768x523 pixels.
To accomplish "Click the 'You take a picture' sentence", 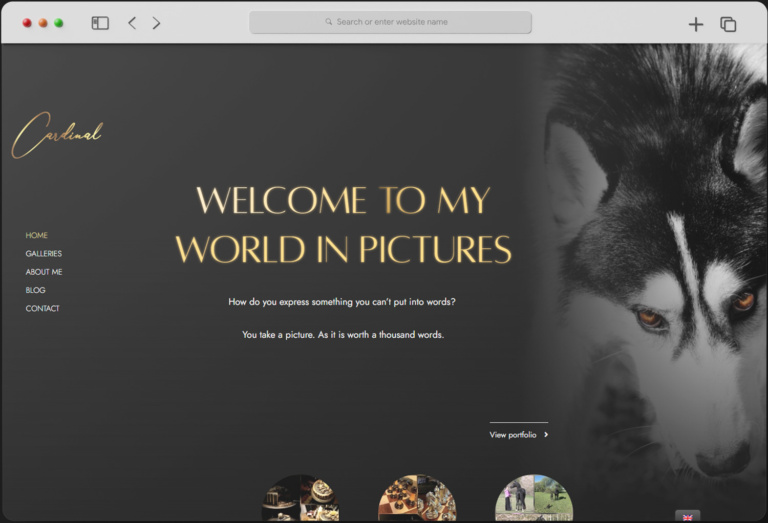I will (x=343, y=334).
